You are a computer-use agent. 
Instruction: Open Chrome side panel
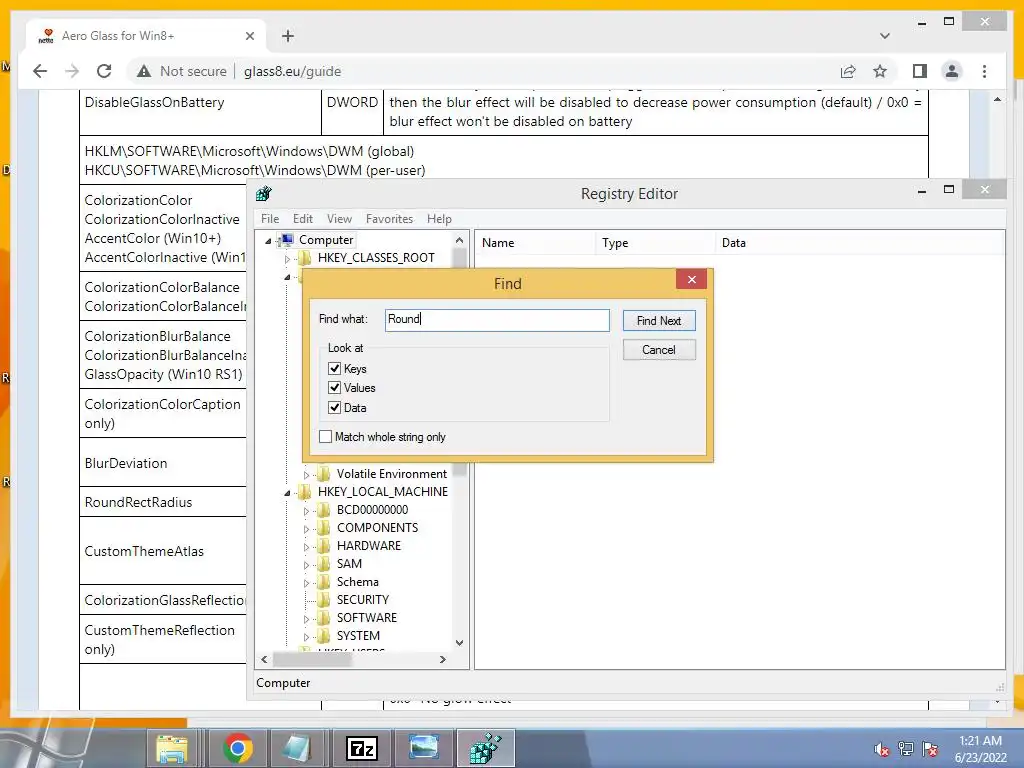(x=920, y=71)
